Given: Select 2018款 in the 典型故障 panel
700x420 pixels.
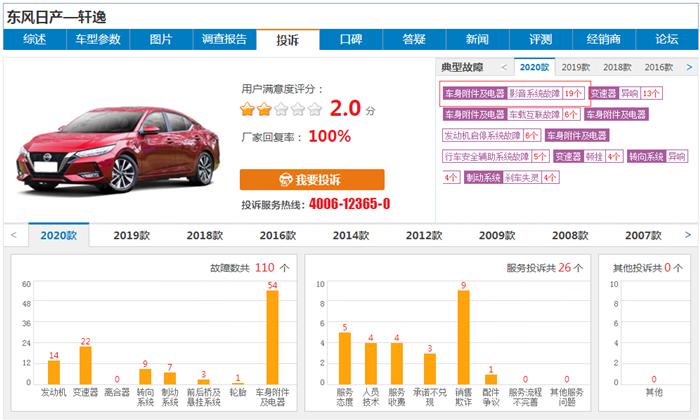Looking at the screenshot, I should pos(617,67).
